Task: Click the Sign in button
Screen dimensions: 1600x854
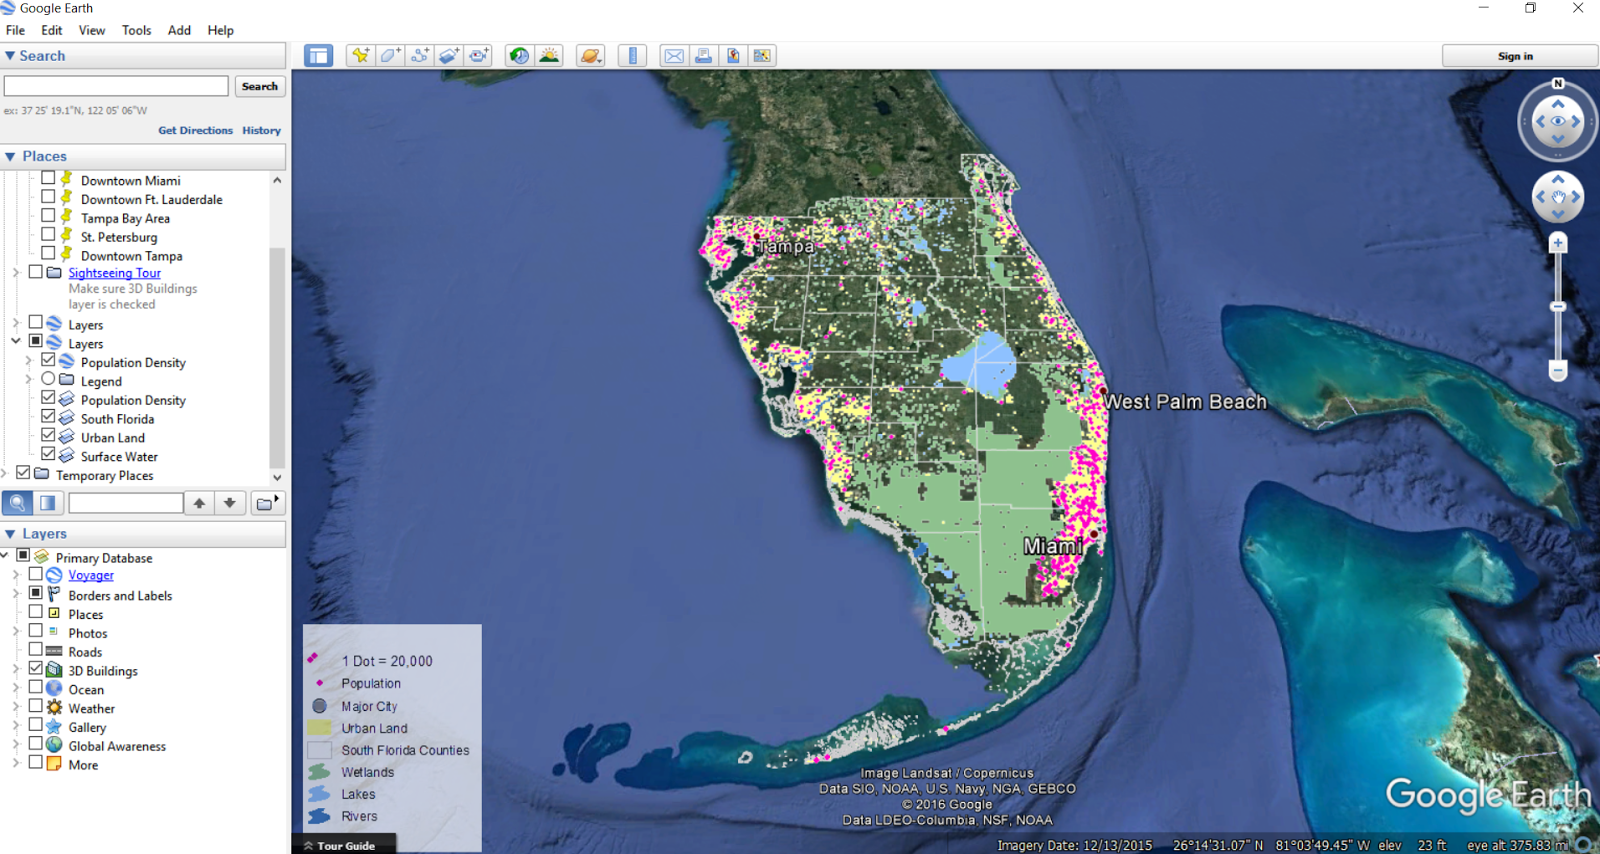Action: pyautogui.click(x=1515, y=56)
